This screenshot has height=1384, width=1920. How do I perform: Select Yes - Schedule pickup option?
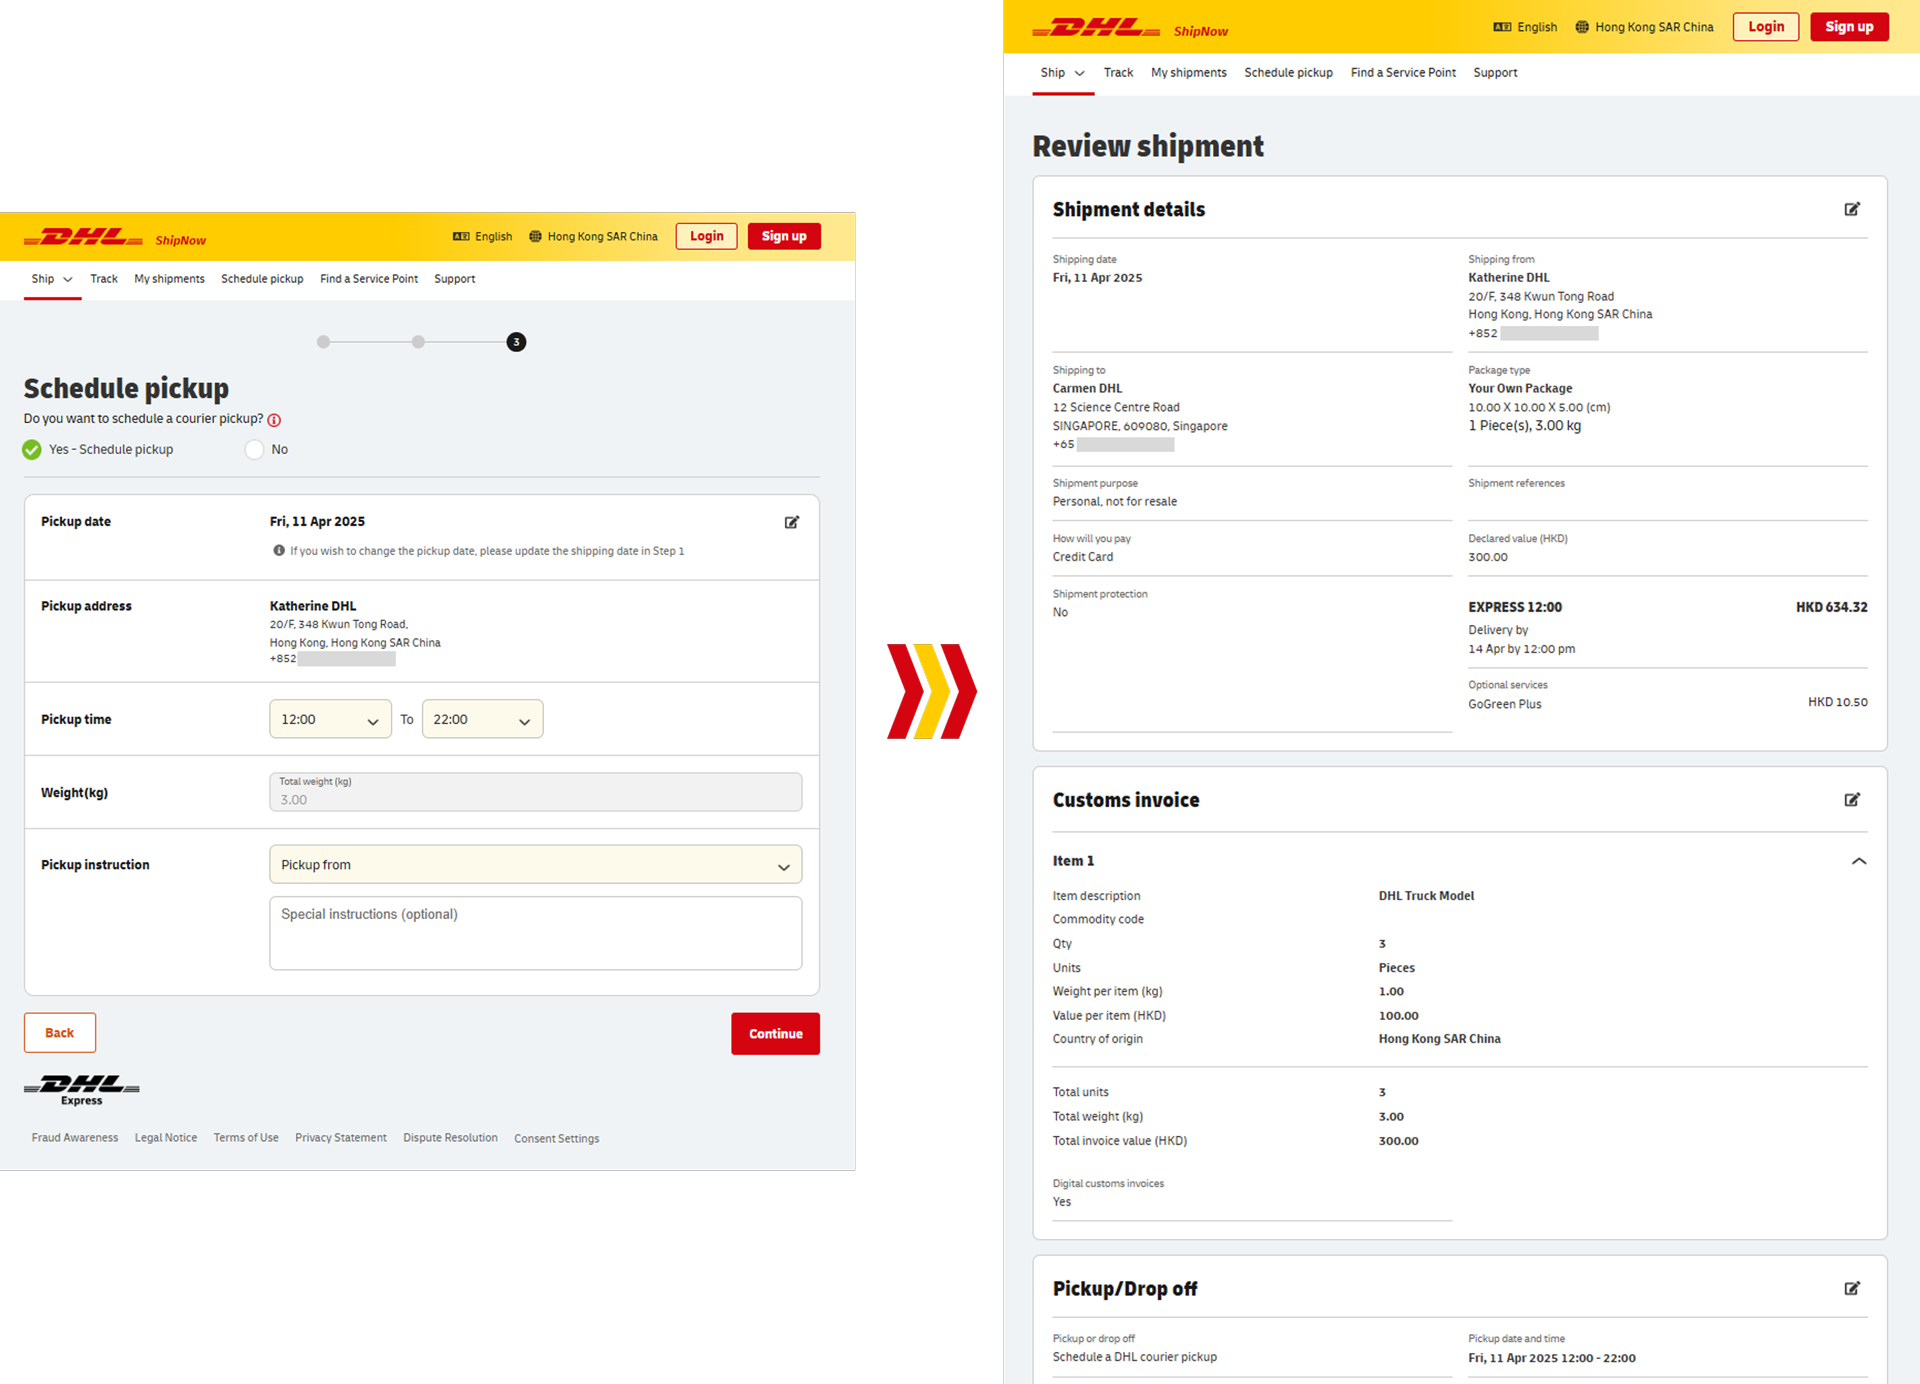pos(32,450)
